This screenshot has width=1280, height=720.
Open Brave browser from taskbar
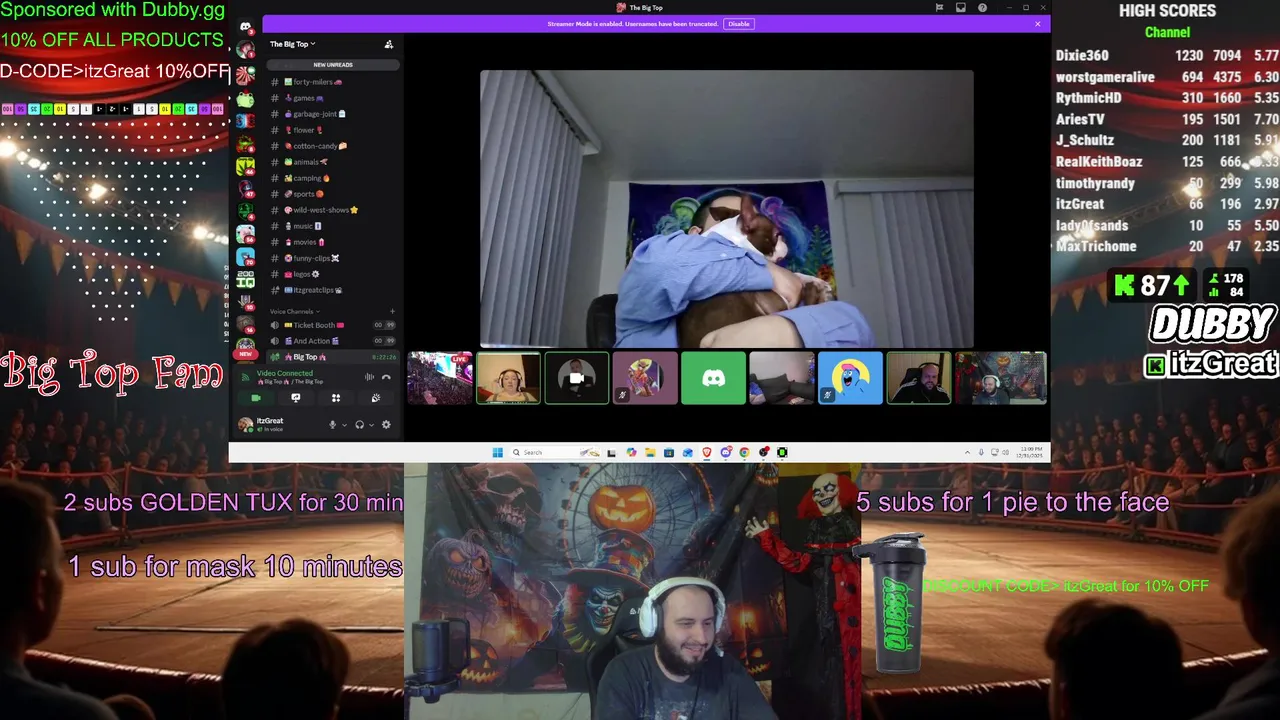707,452
